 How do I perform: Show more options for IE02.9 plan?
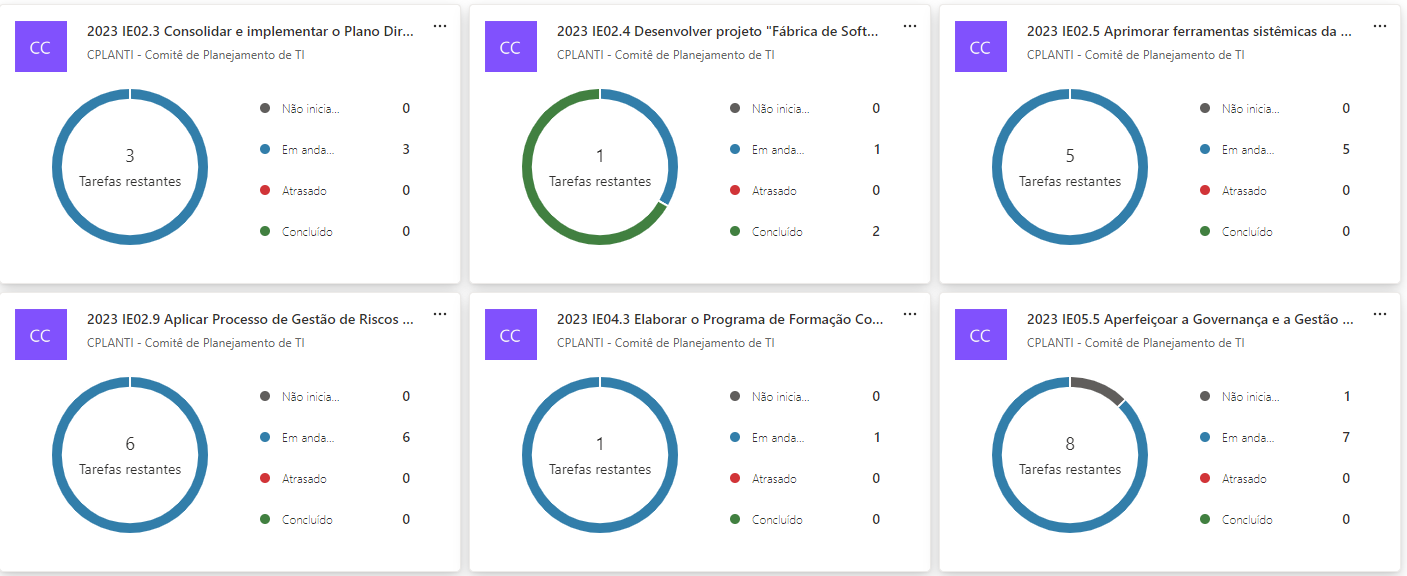440,314
